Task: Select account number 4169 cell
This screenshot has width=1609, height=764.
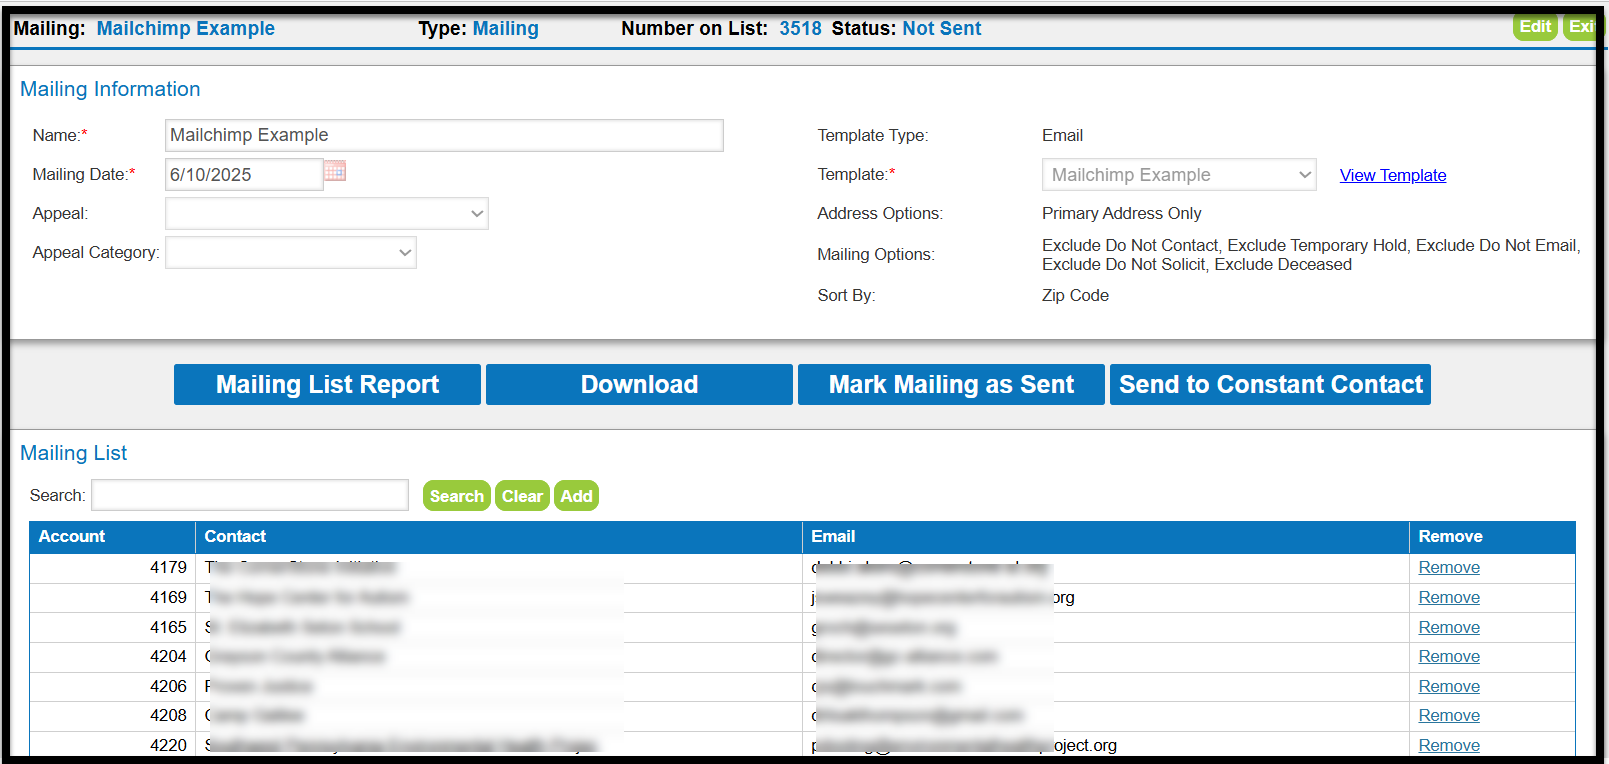Action: coord(112,598)
